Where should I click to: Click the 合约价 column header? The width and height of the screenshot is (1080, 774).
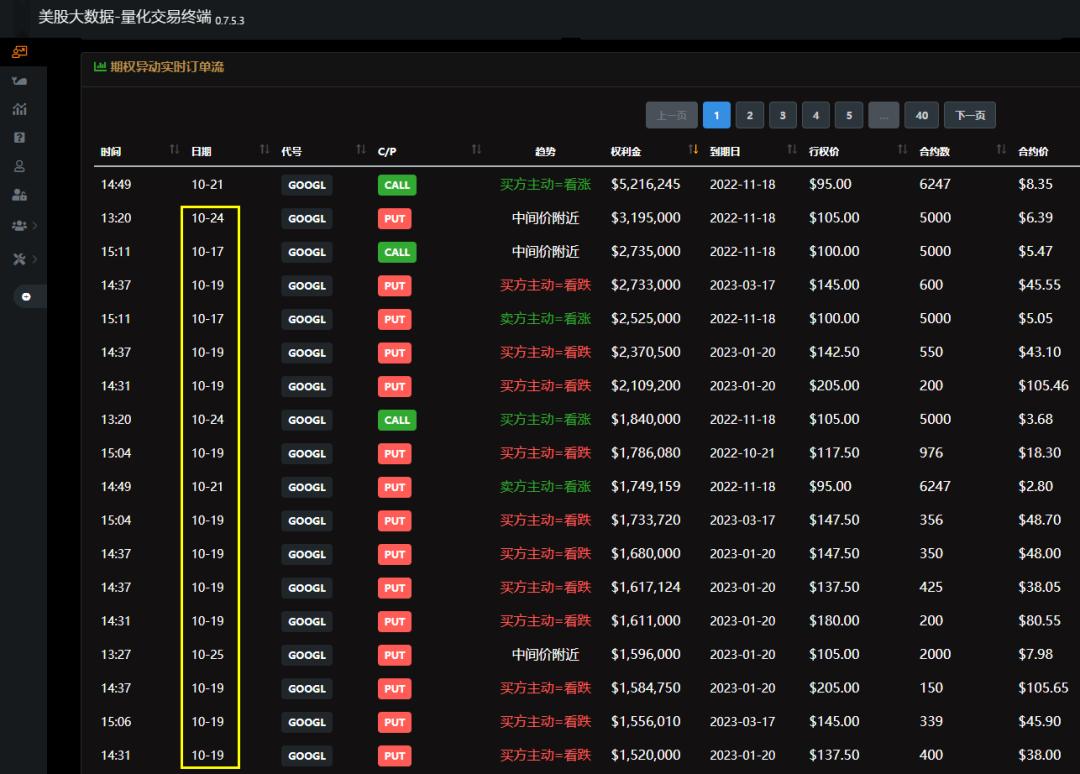pyautogui.click(x=1033, y=151)
